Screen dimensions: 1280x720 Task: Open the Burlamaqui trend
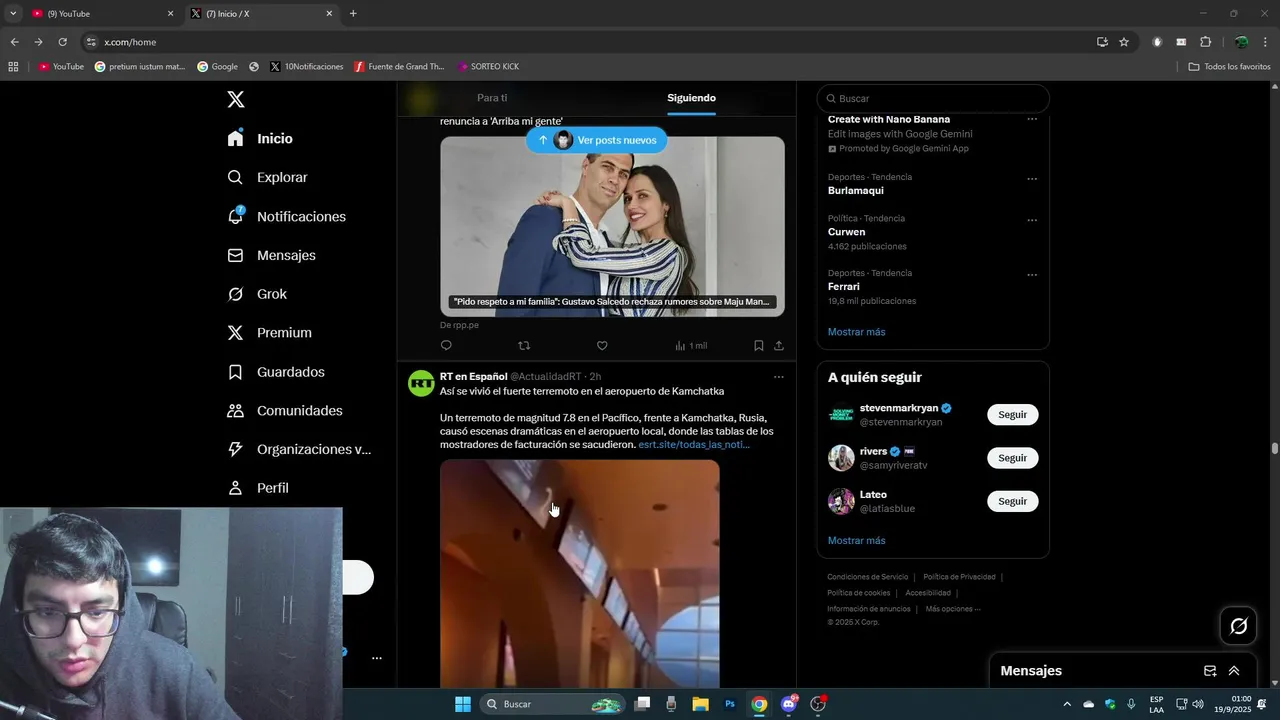click(855, 190)
